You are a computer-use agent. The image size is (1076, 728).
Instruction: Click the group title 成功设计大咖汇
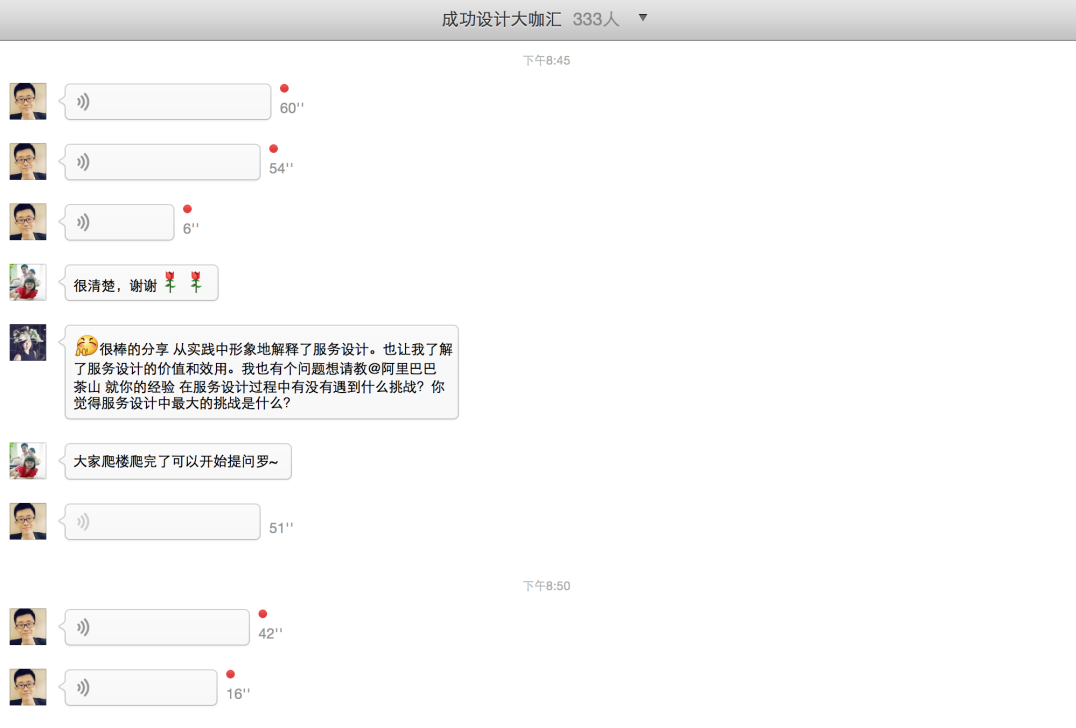click(x=501, y=19)
